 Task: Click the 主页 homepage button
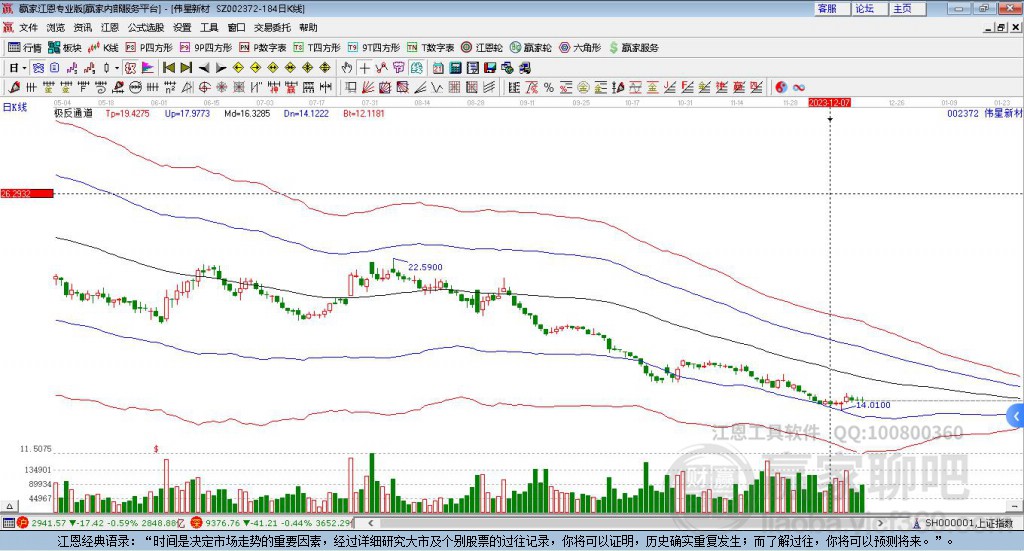(x=902, y=8)
